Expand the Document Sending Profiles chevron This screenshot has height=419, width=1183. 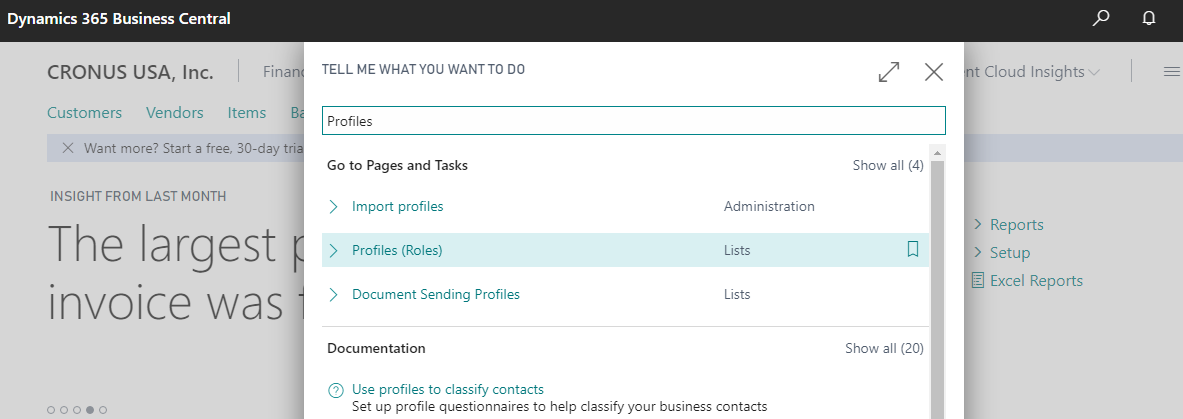click(x=334, y=295)
